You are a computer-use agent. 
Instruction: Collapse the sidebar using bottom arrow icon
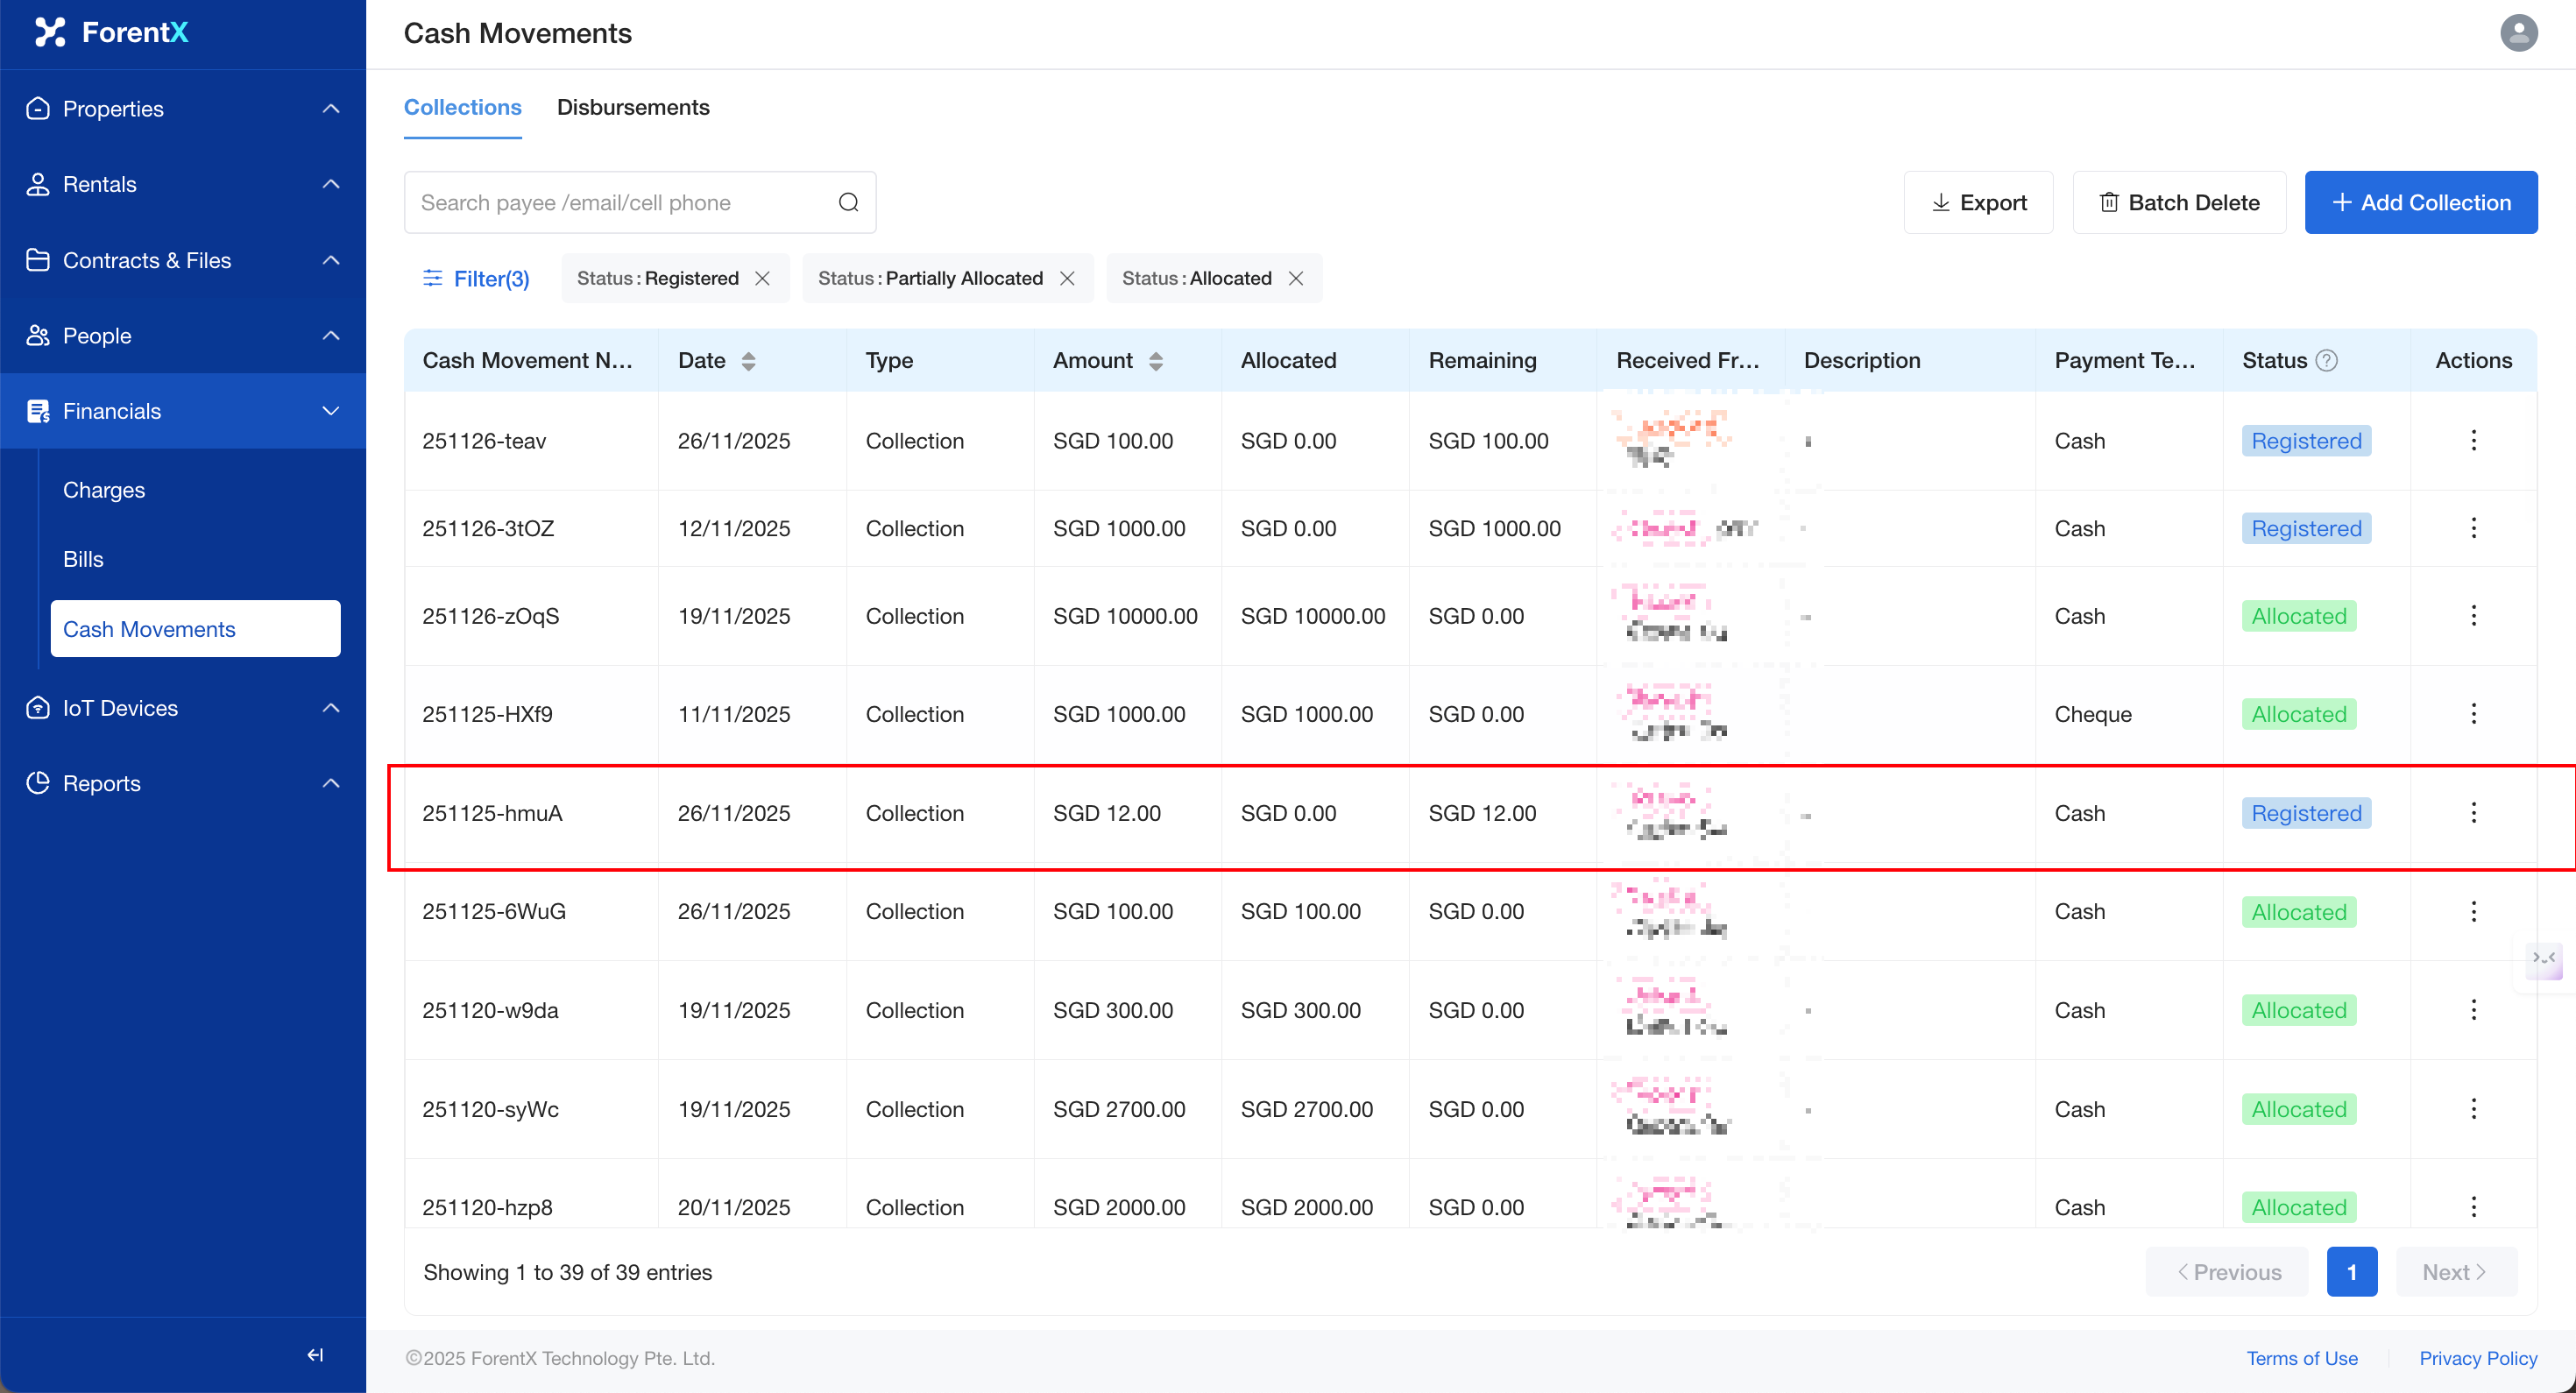pyautogui.click(x=315, y=1354)
